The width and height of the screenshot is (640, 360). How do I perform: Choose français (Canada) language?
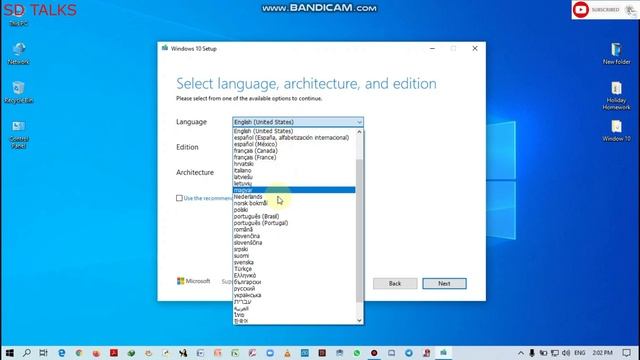point(294,151)
